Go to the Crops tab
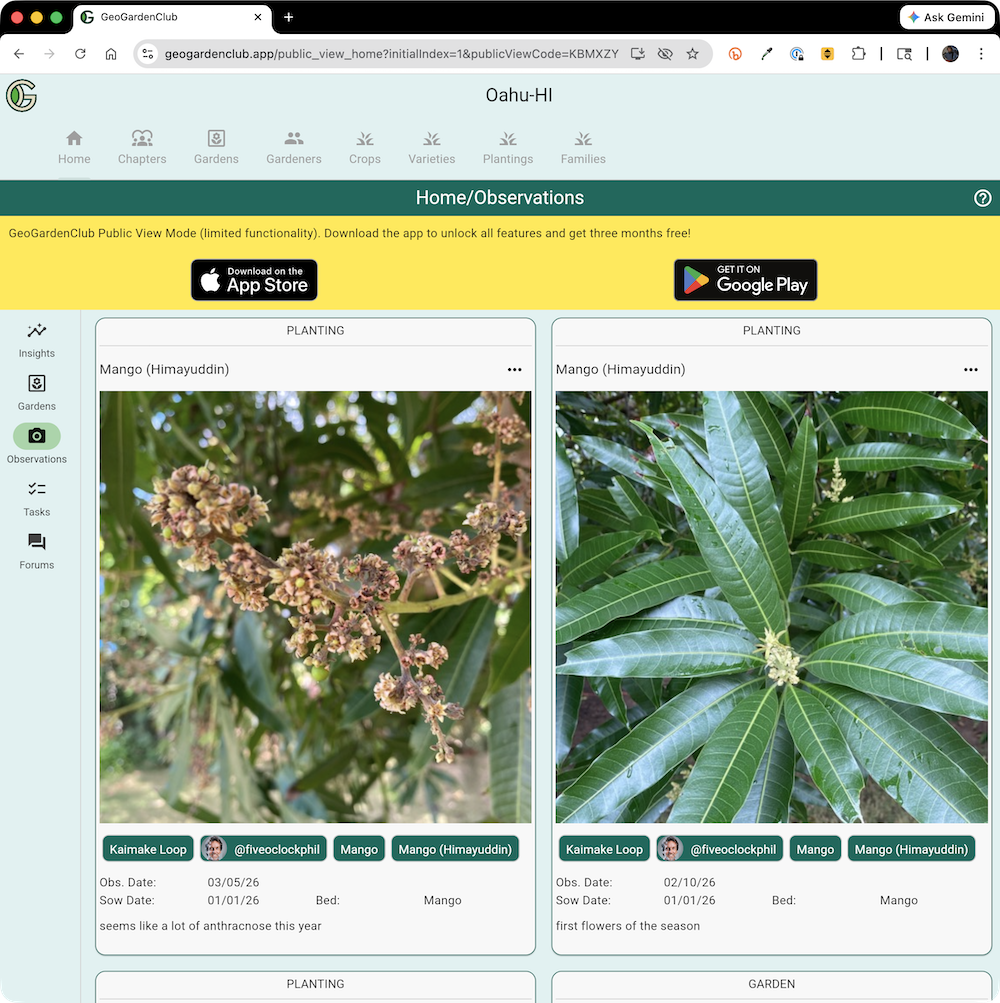 [x=364, y=147]
